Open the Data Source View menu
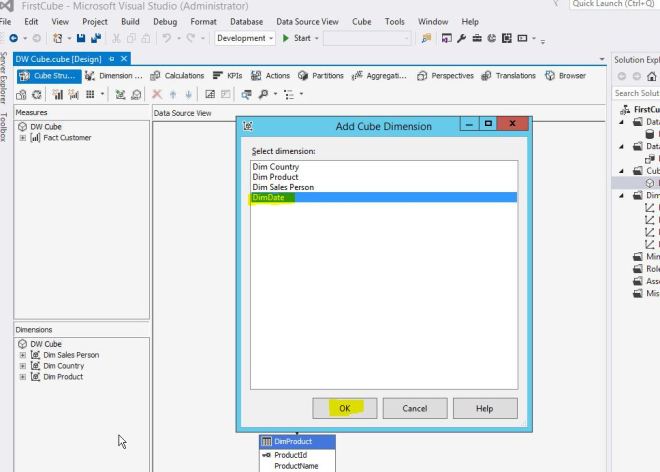 307,21
